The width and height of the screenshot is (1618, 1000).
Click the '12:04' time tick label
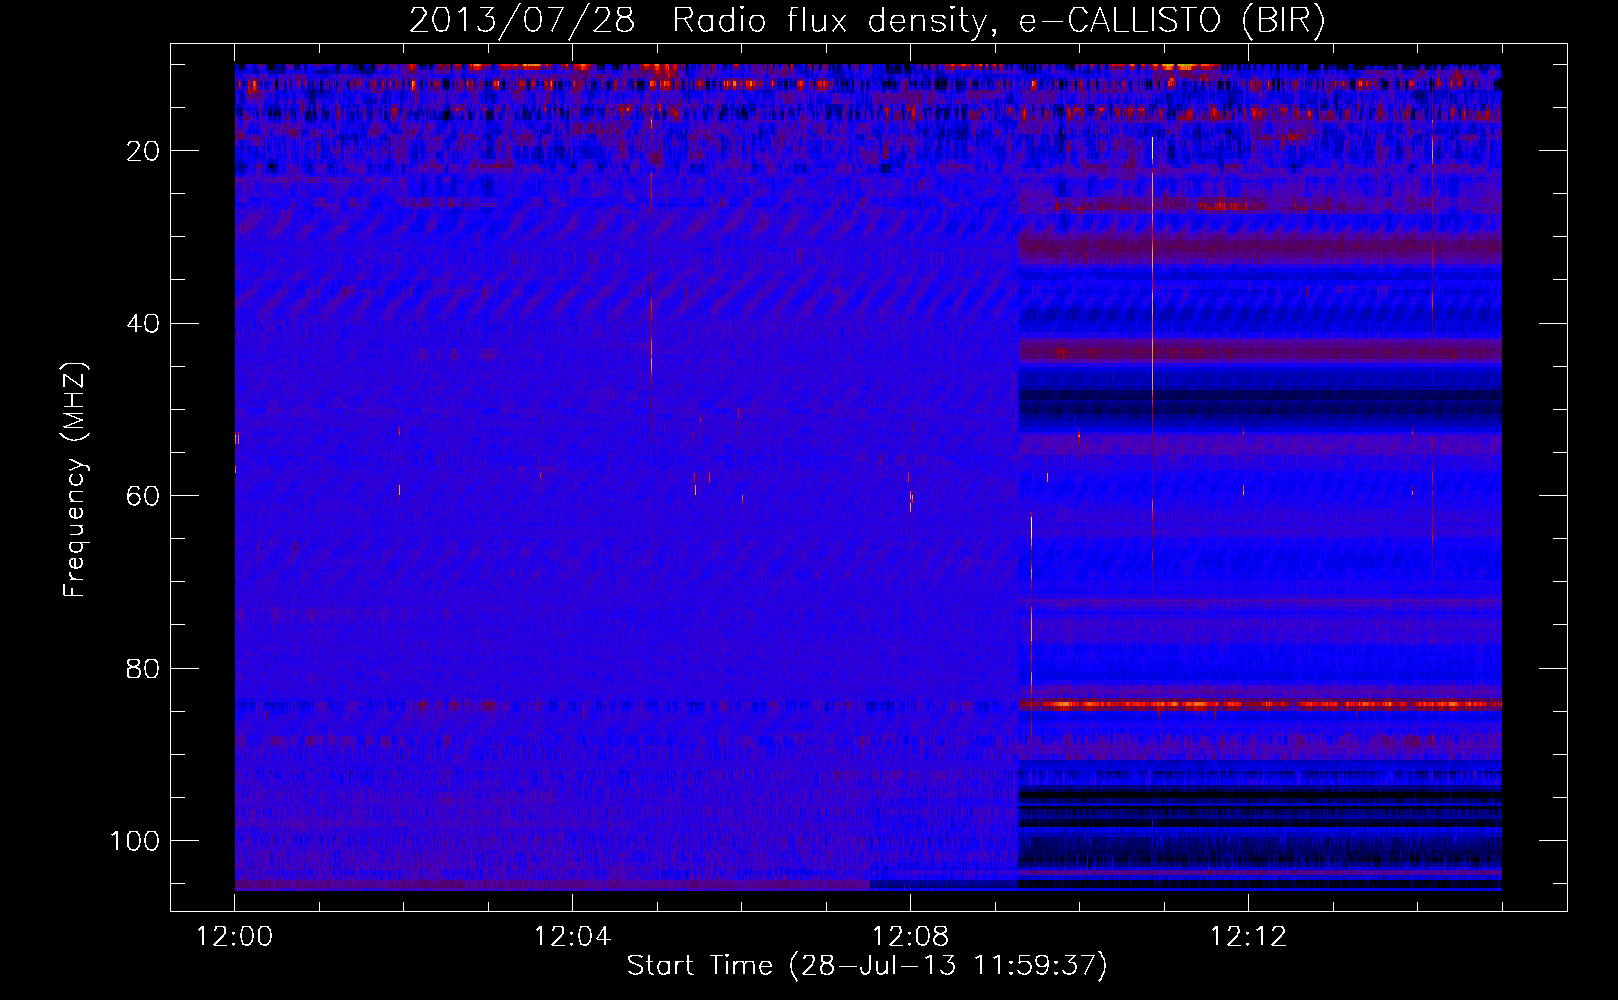click(x=572, y=937)
